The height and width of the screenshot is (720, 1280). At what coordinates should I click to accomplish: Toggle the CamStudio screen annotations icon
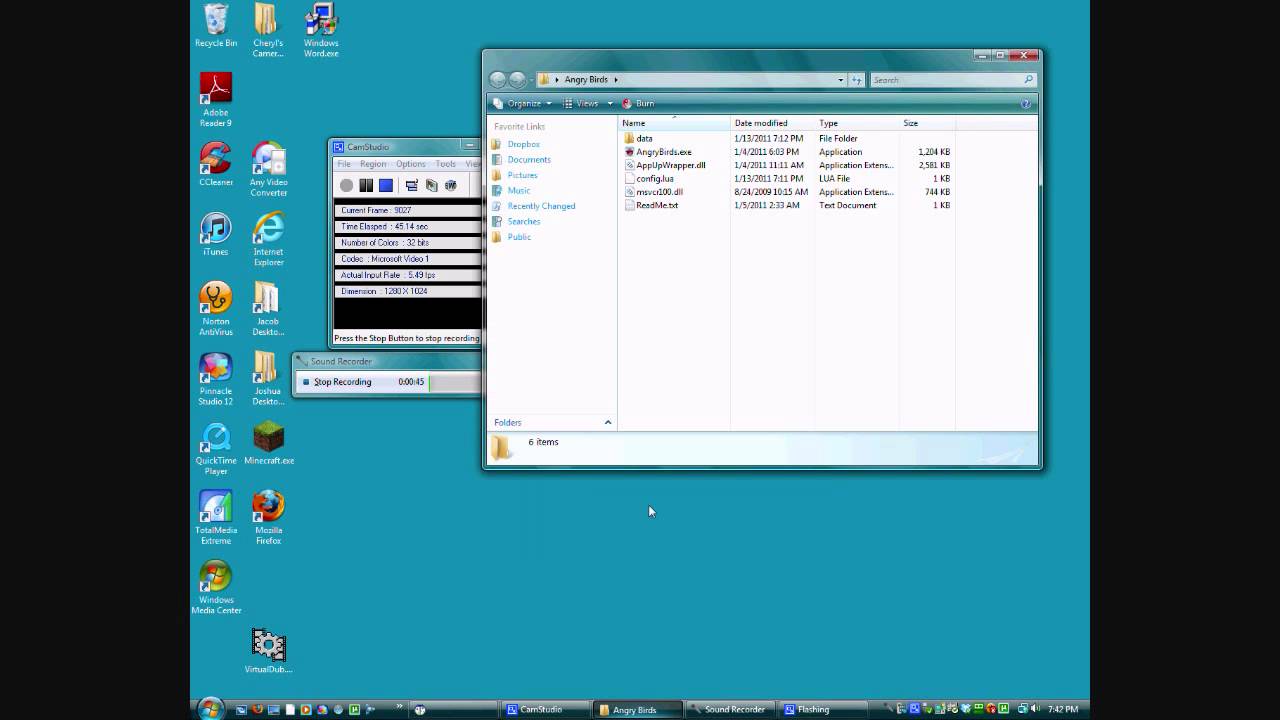[x=411, y=185]
